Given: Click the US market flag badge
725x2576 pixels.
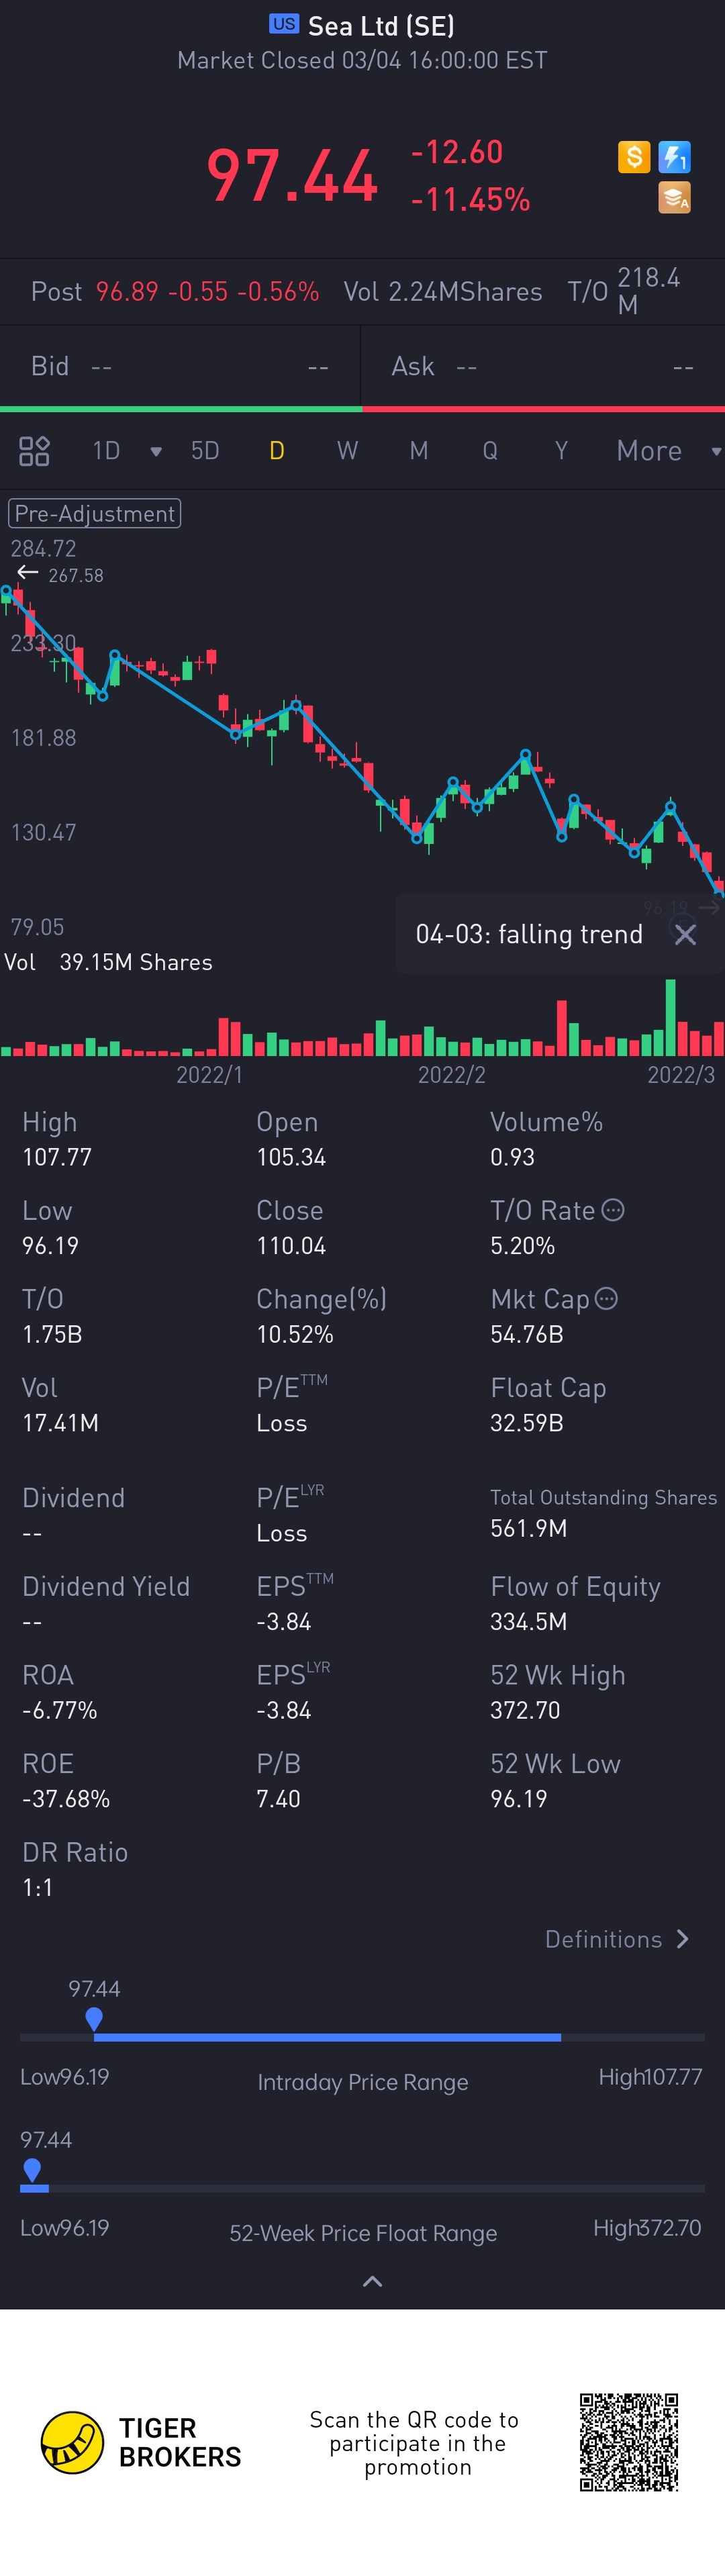Looking at the screenshot, I should coord(283,25).
